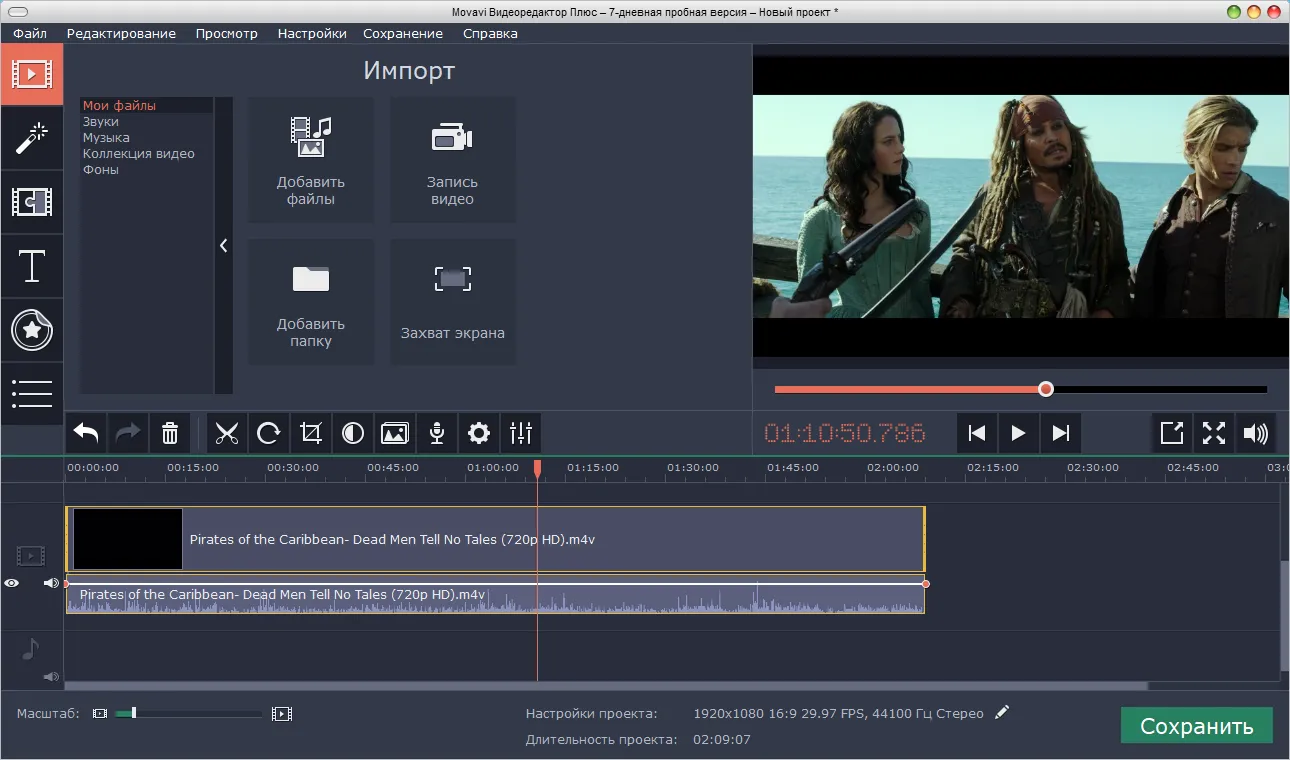This screenshot has height=760, width=1290.
Task: Expand preview to full screen
Action: (1213, 433)
